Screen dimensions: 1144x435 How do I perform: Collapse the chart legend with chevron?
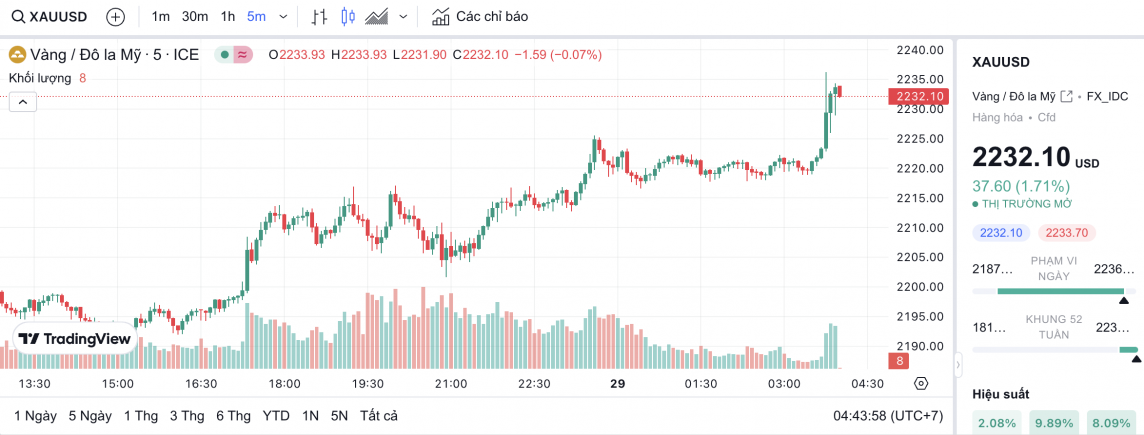(23, 101)
